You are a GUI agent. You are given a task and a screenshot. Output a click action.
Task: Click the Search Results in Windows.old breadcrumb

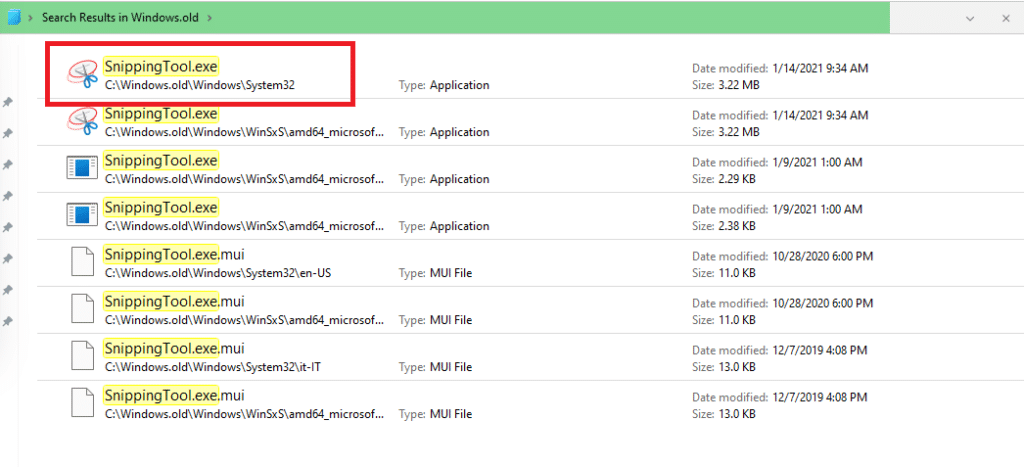[x=121, y=18]
